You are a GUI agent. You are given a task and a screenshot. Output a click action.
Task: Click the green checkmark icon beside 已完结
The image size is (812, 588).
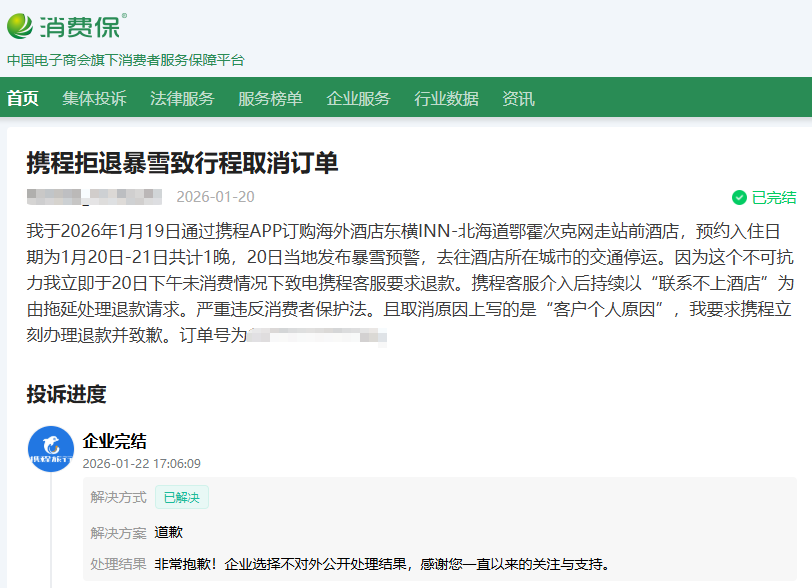(x=739, y=197)
